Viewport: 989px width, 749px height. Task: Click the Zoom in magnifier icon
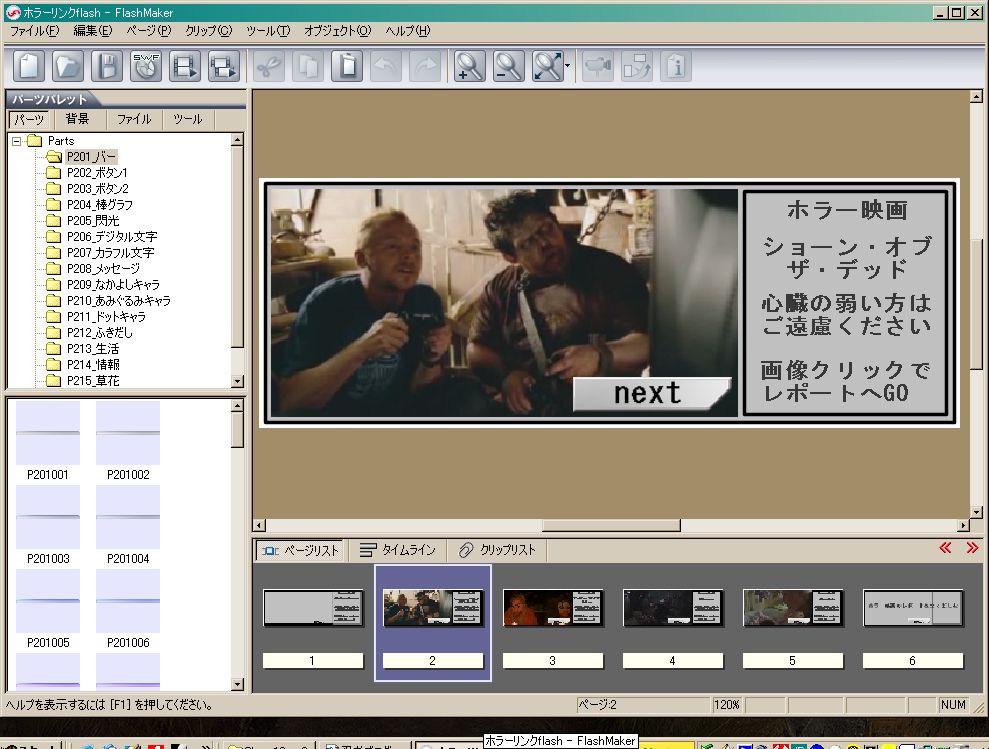pyautogui.click(x=470, y=66)
